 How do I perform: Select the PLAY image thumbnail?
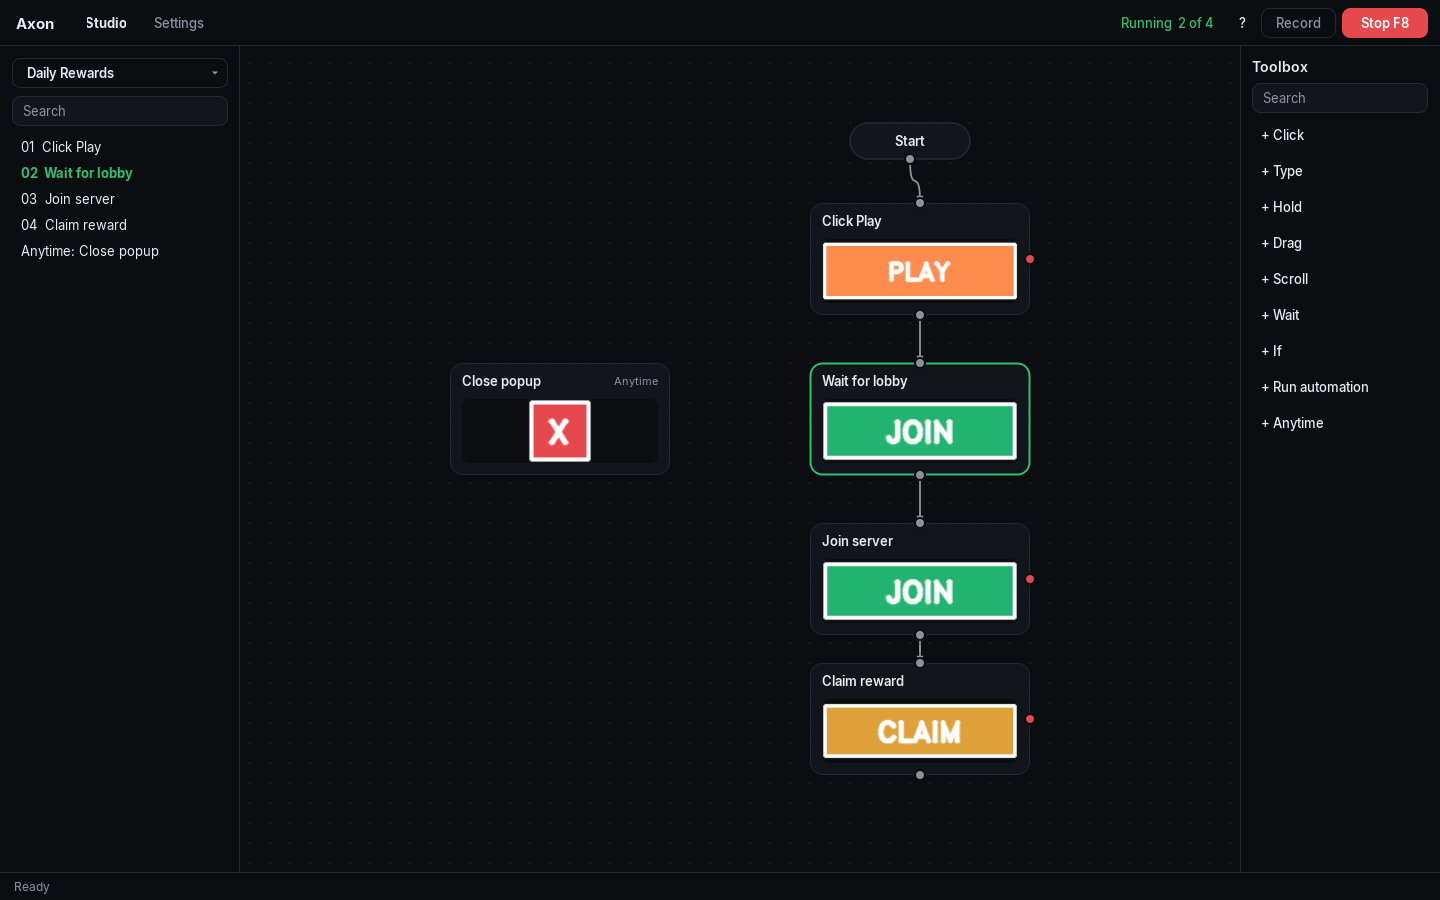(x=920, y=271)
